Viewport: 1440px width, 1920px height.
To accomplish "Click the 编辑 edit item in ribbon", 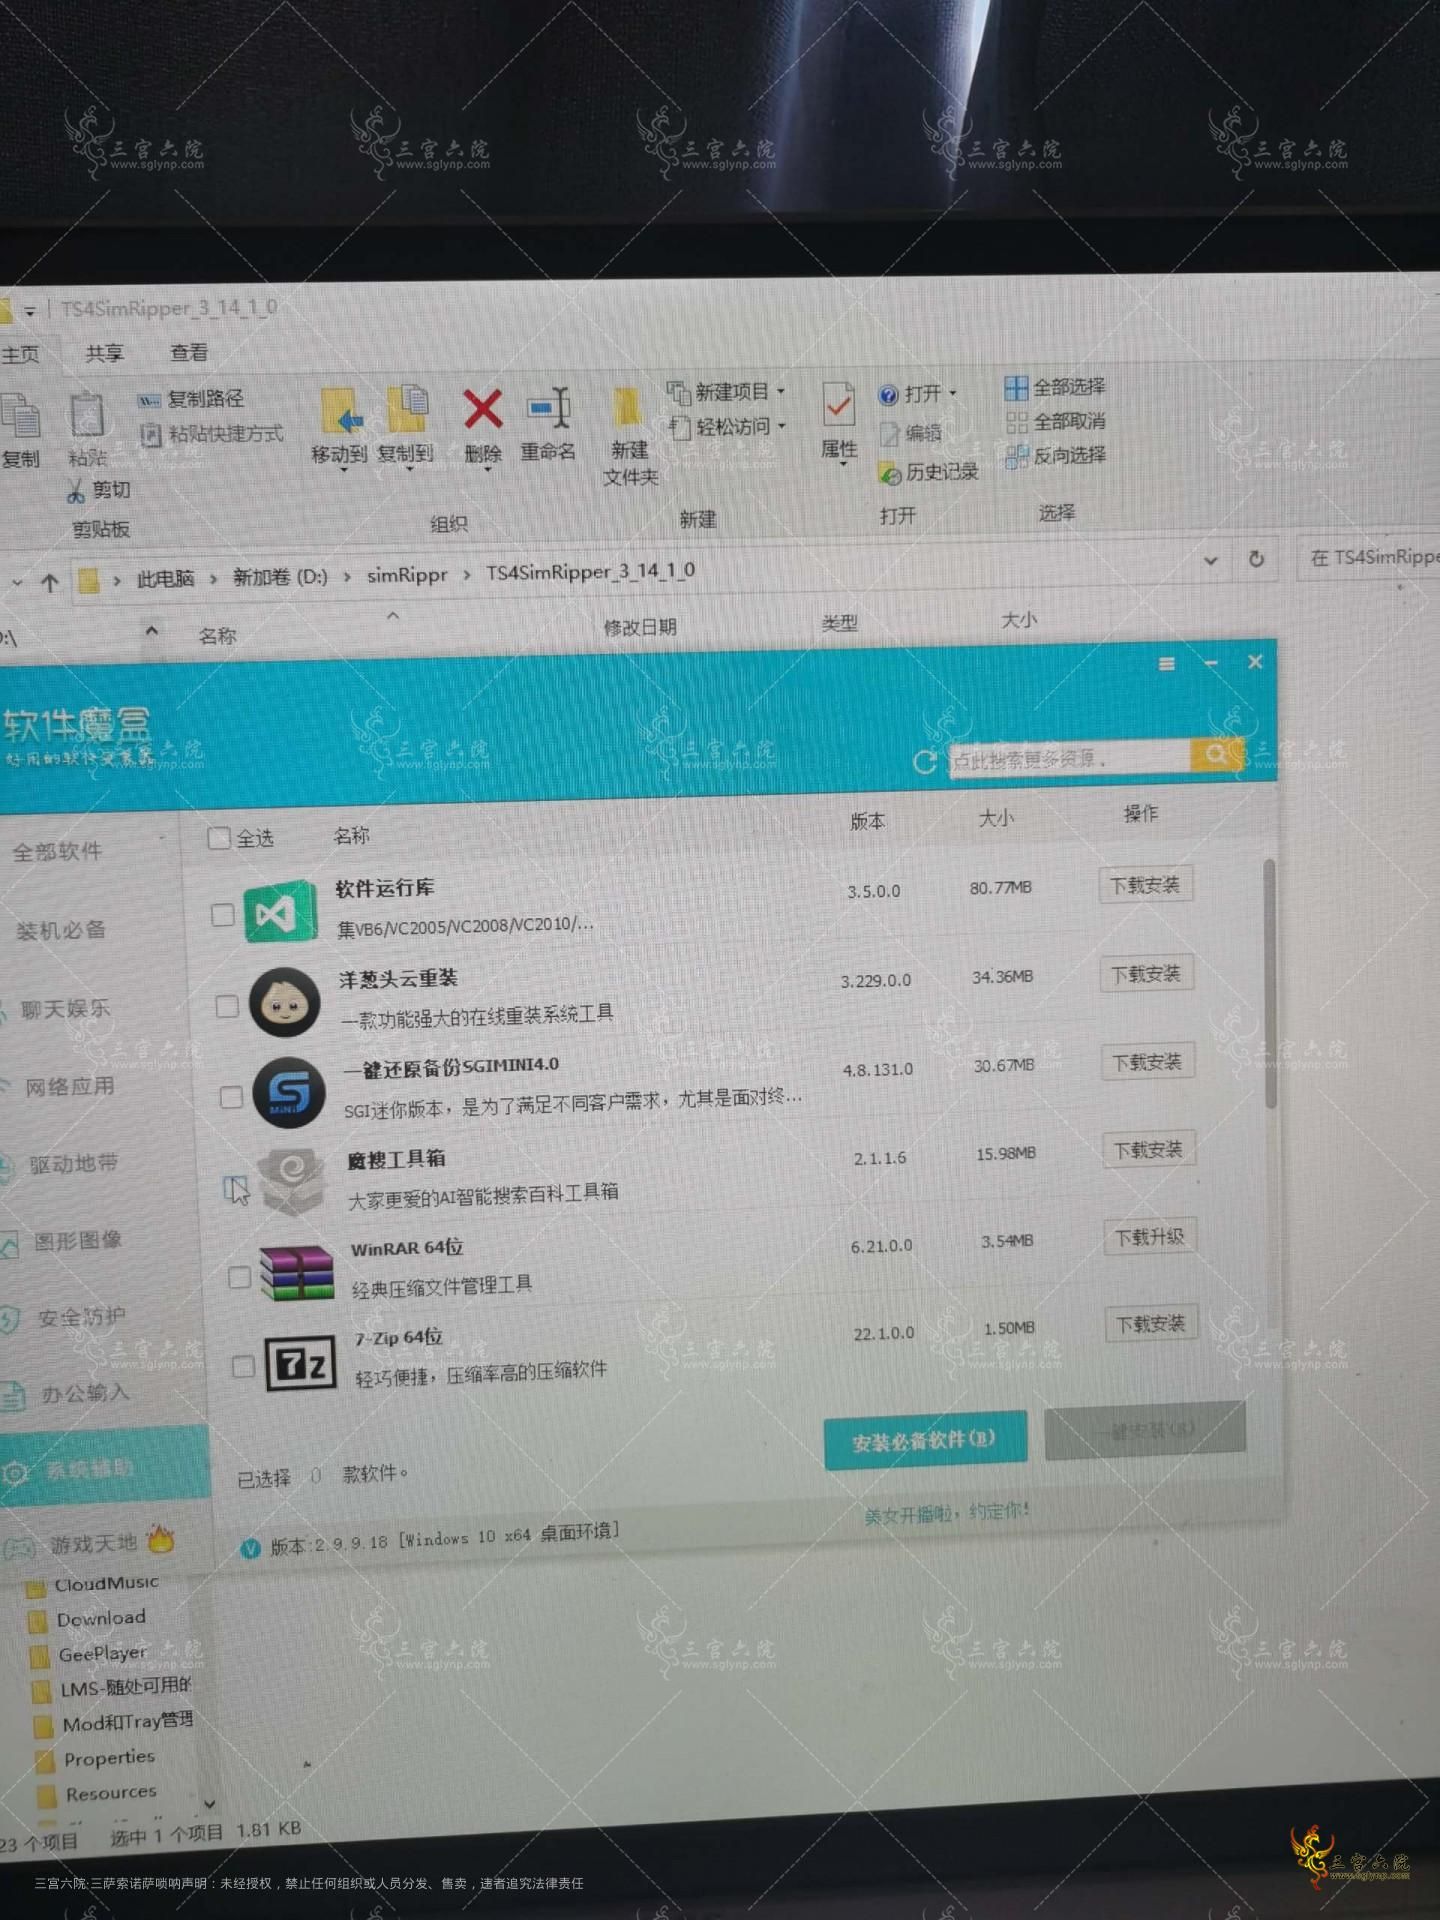I will pyautogui.click(x=910, y=433).
